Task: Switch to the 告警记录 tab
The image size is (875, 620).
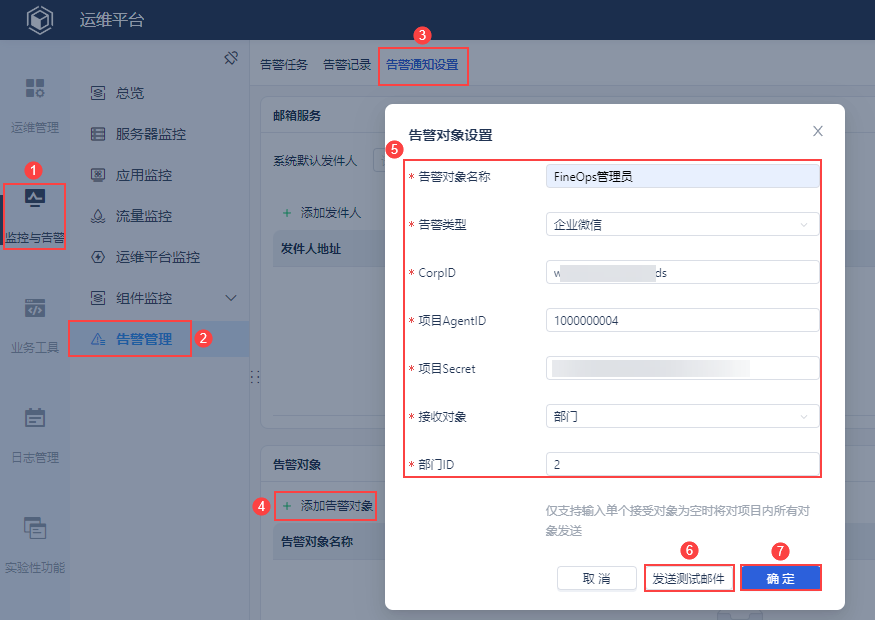Action: pyautogui.click(x=347, y=65)
